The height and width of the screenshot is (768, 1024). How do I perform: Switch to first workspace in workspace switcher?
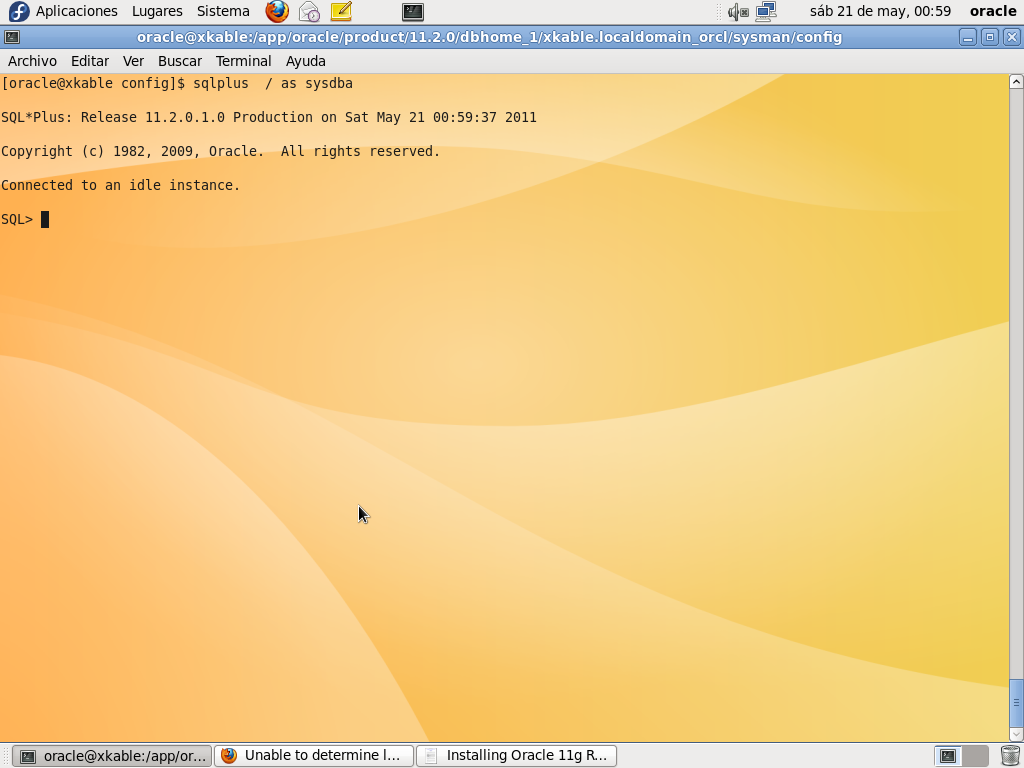tap(948, 756)
